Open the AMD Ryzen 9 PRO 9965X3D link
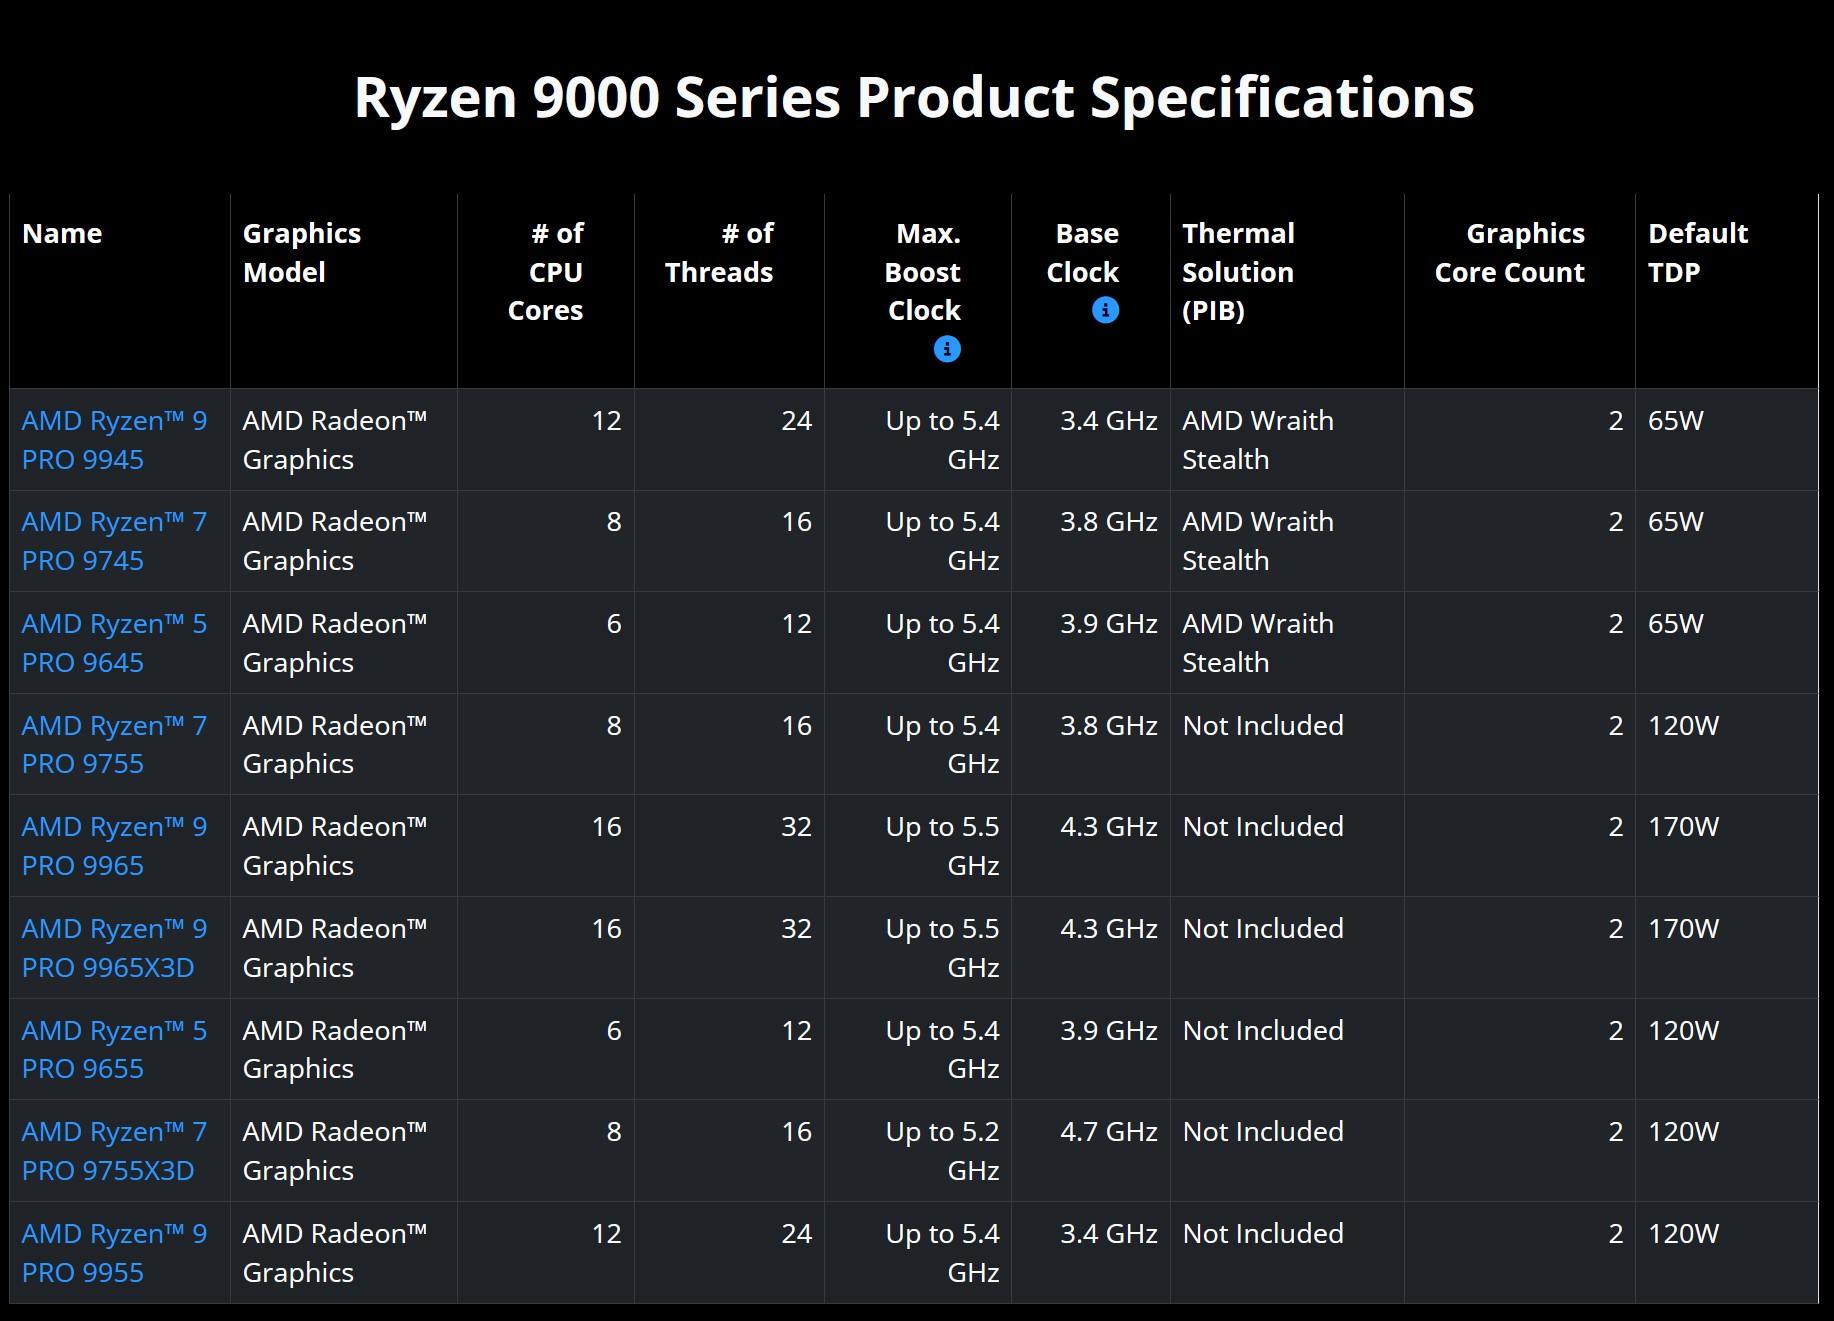This screenshot has height=1321, width=1834. [115, 948]
